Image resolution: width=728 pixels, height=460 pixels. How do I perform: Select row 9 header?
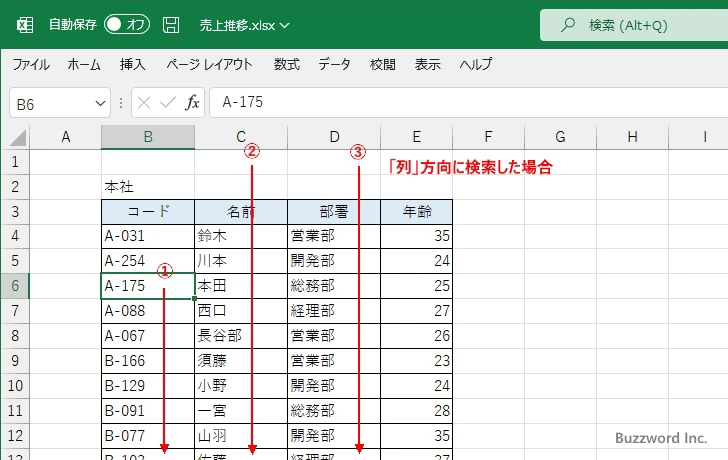click(15, 361)
